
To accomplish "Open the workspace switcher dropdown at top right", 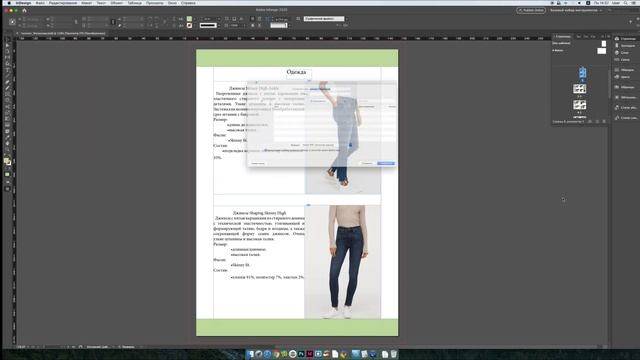I will tap(576, 10).
